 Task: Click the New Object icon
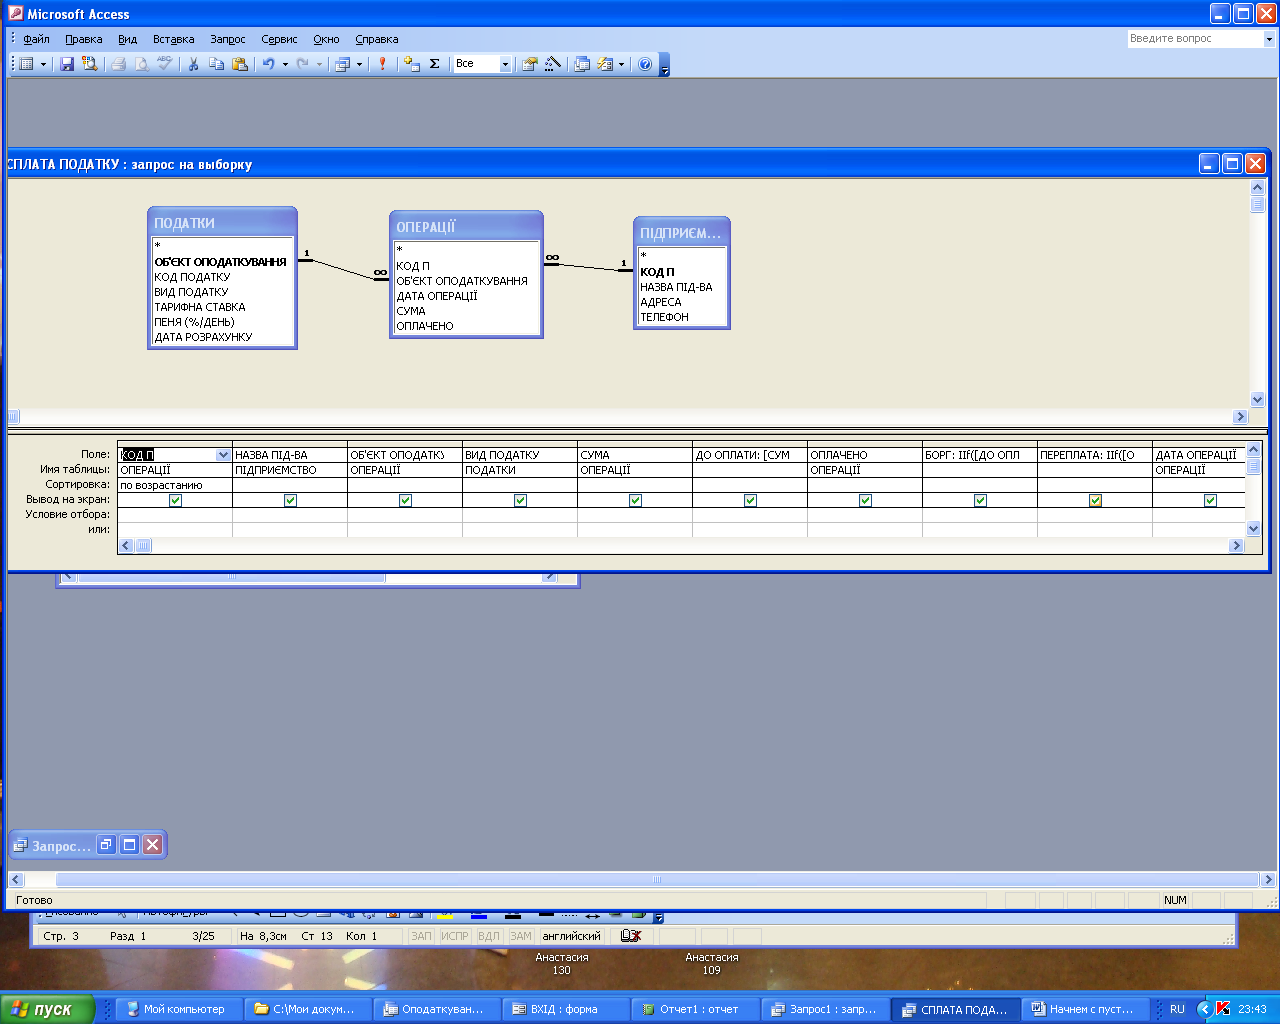pos(605,64)
